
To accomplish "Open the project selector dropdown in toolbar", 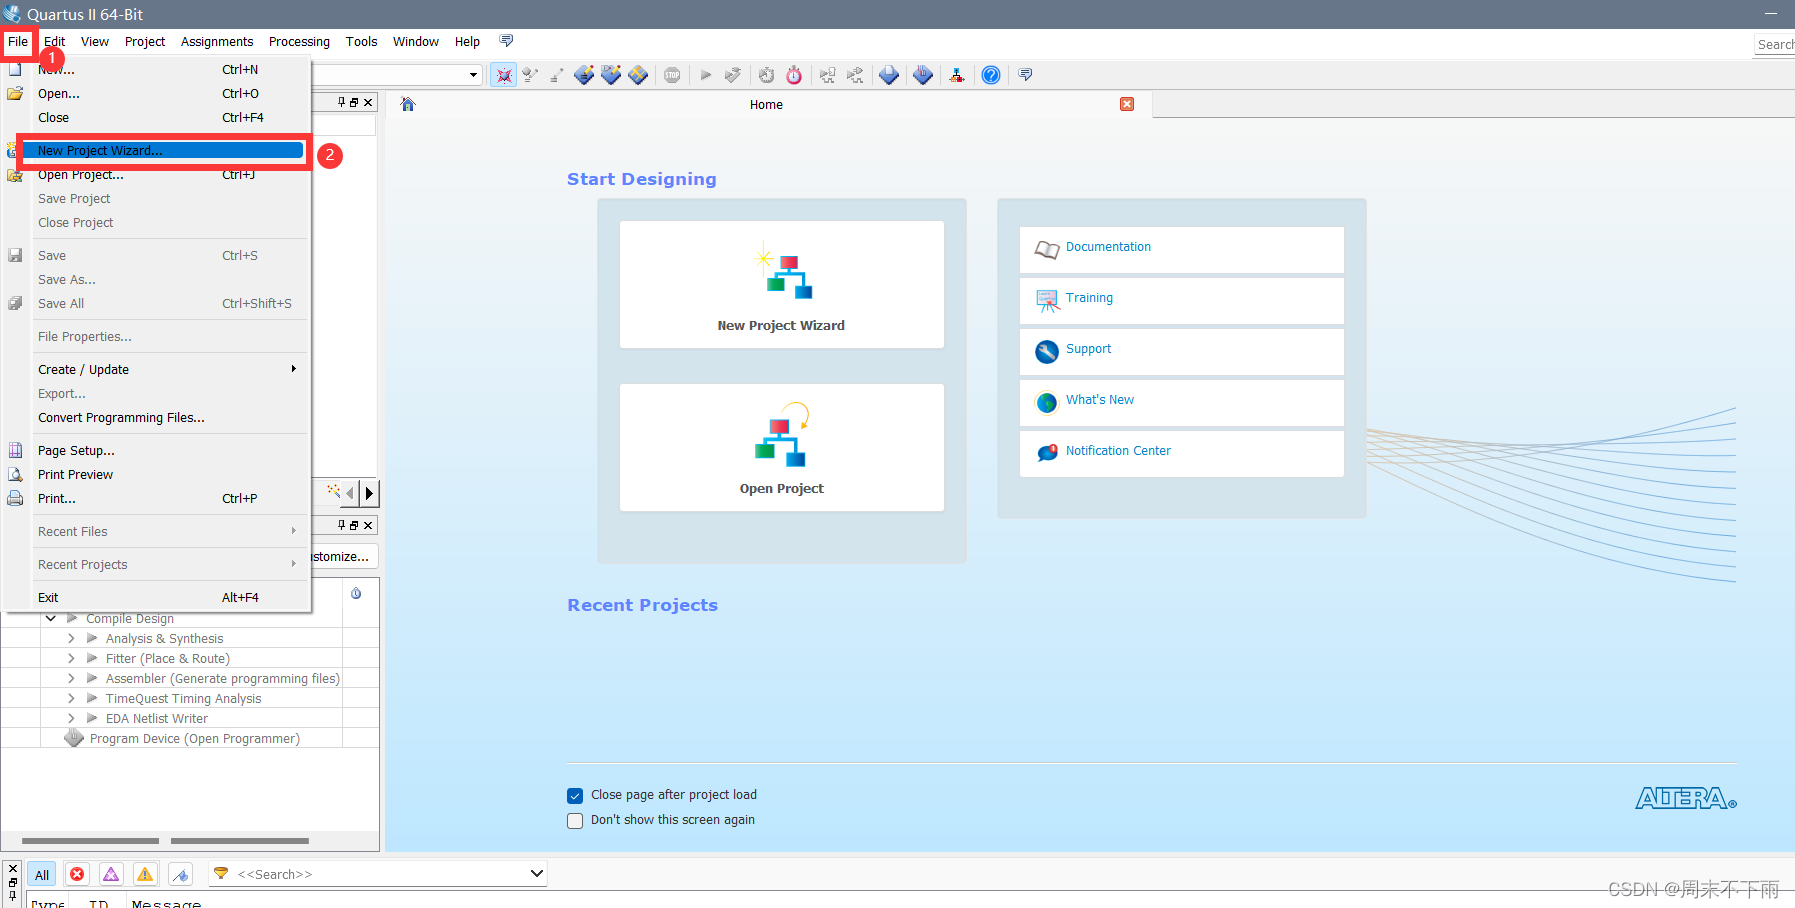I will pos(473,75).
